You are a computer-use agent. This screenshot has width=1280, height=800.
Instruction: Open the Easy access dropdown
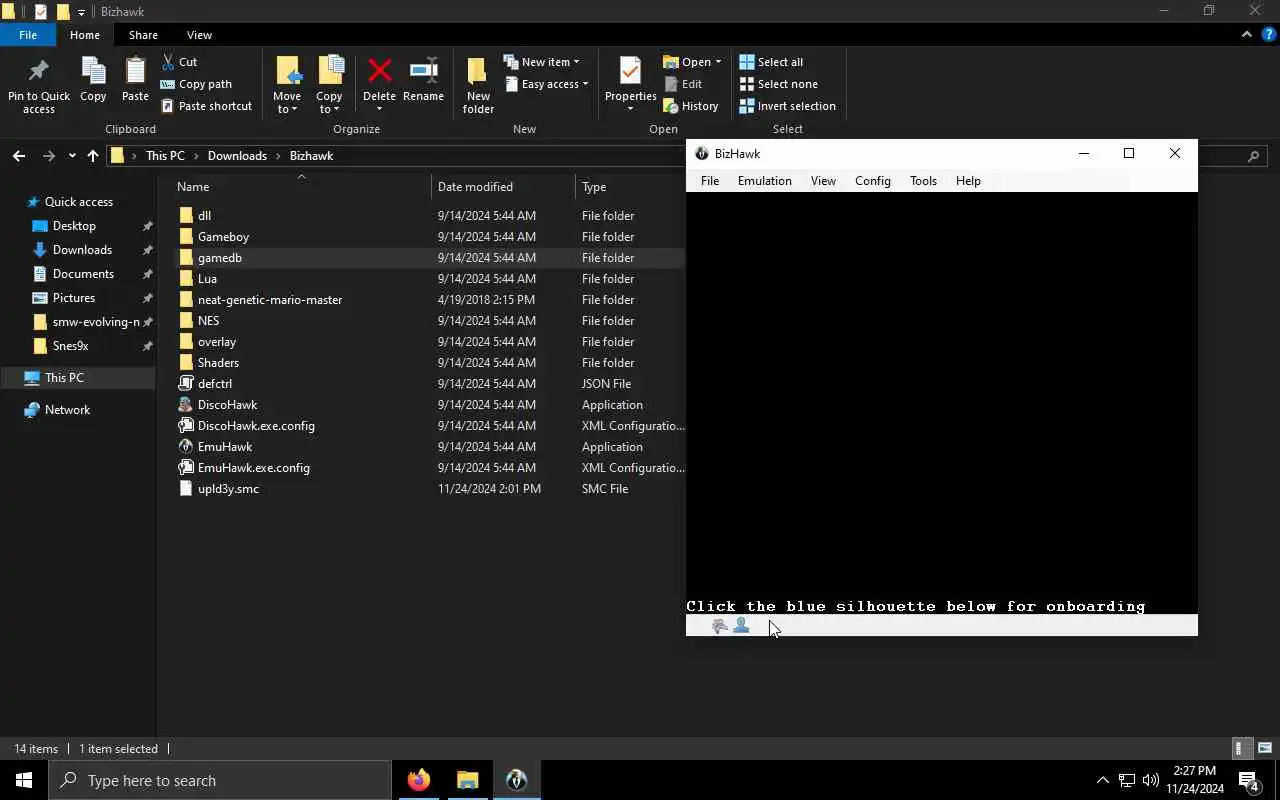[545, 84]
